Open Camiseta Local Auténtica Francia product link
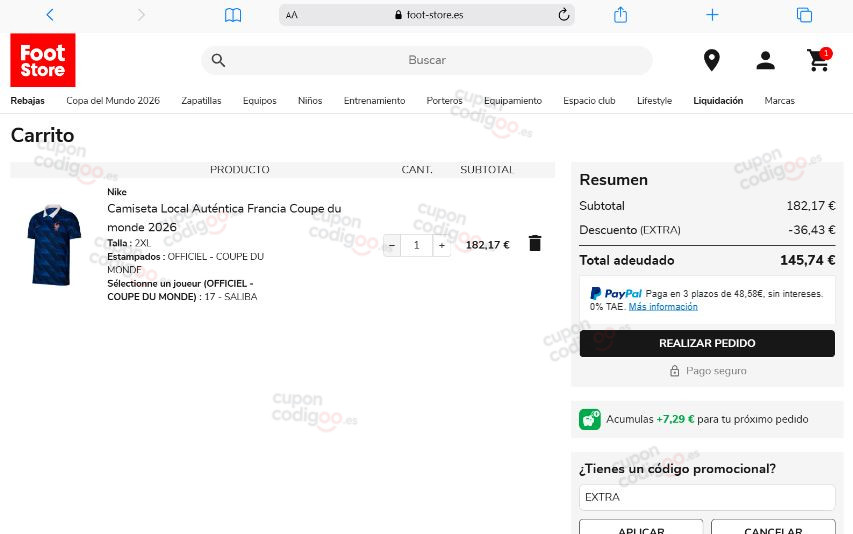 tap(224, 218)
